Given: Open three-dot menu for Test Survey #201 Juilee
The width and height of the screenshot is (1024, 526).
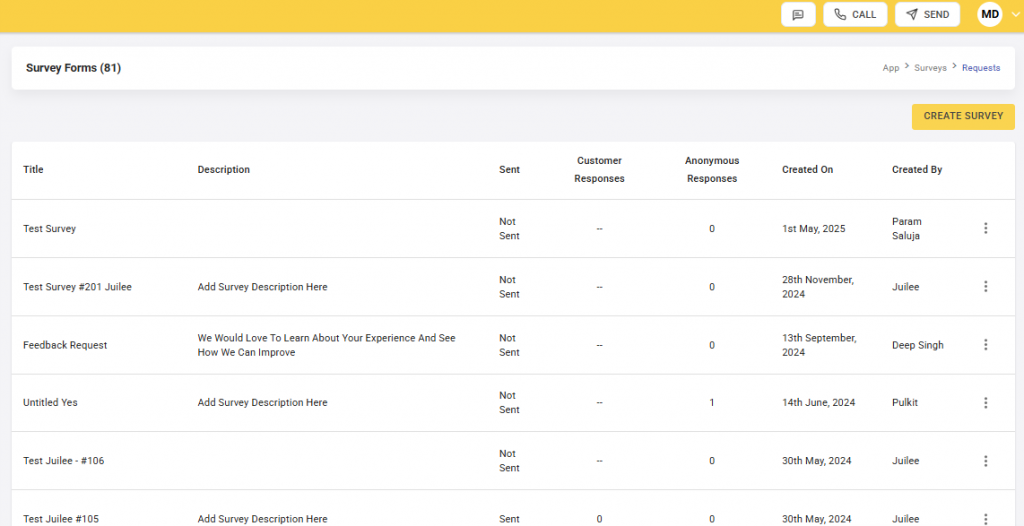Looking at the screenshot, I should point(985,287).
